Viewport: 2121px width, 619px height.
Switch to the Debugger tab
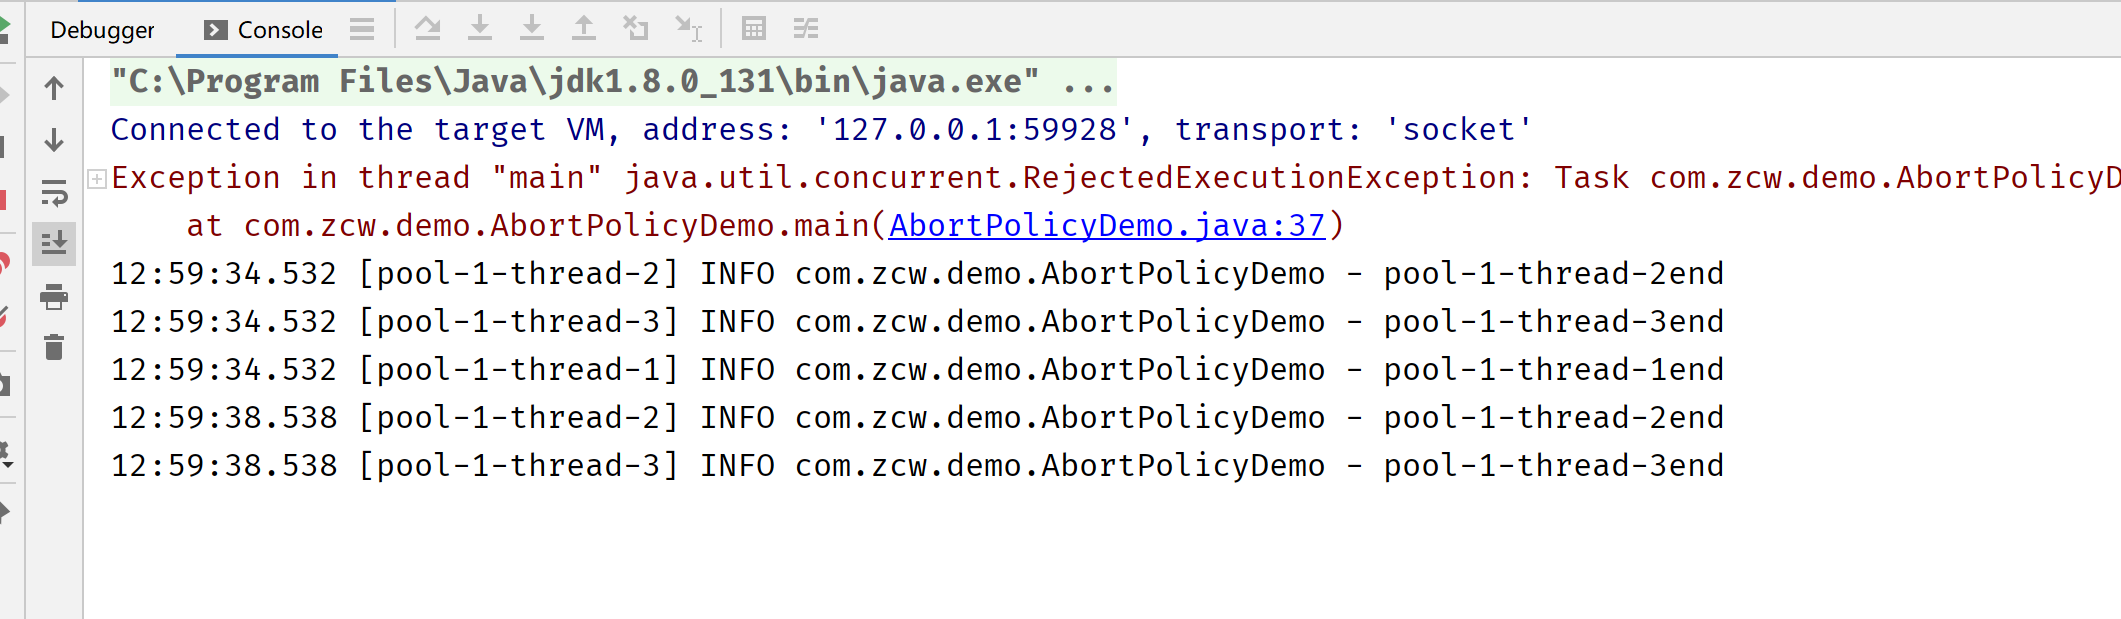(102, 30)
